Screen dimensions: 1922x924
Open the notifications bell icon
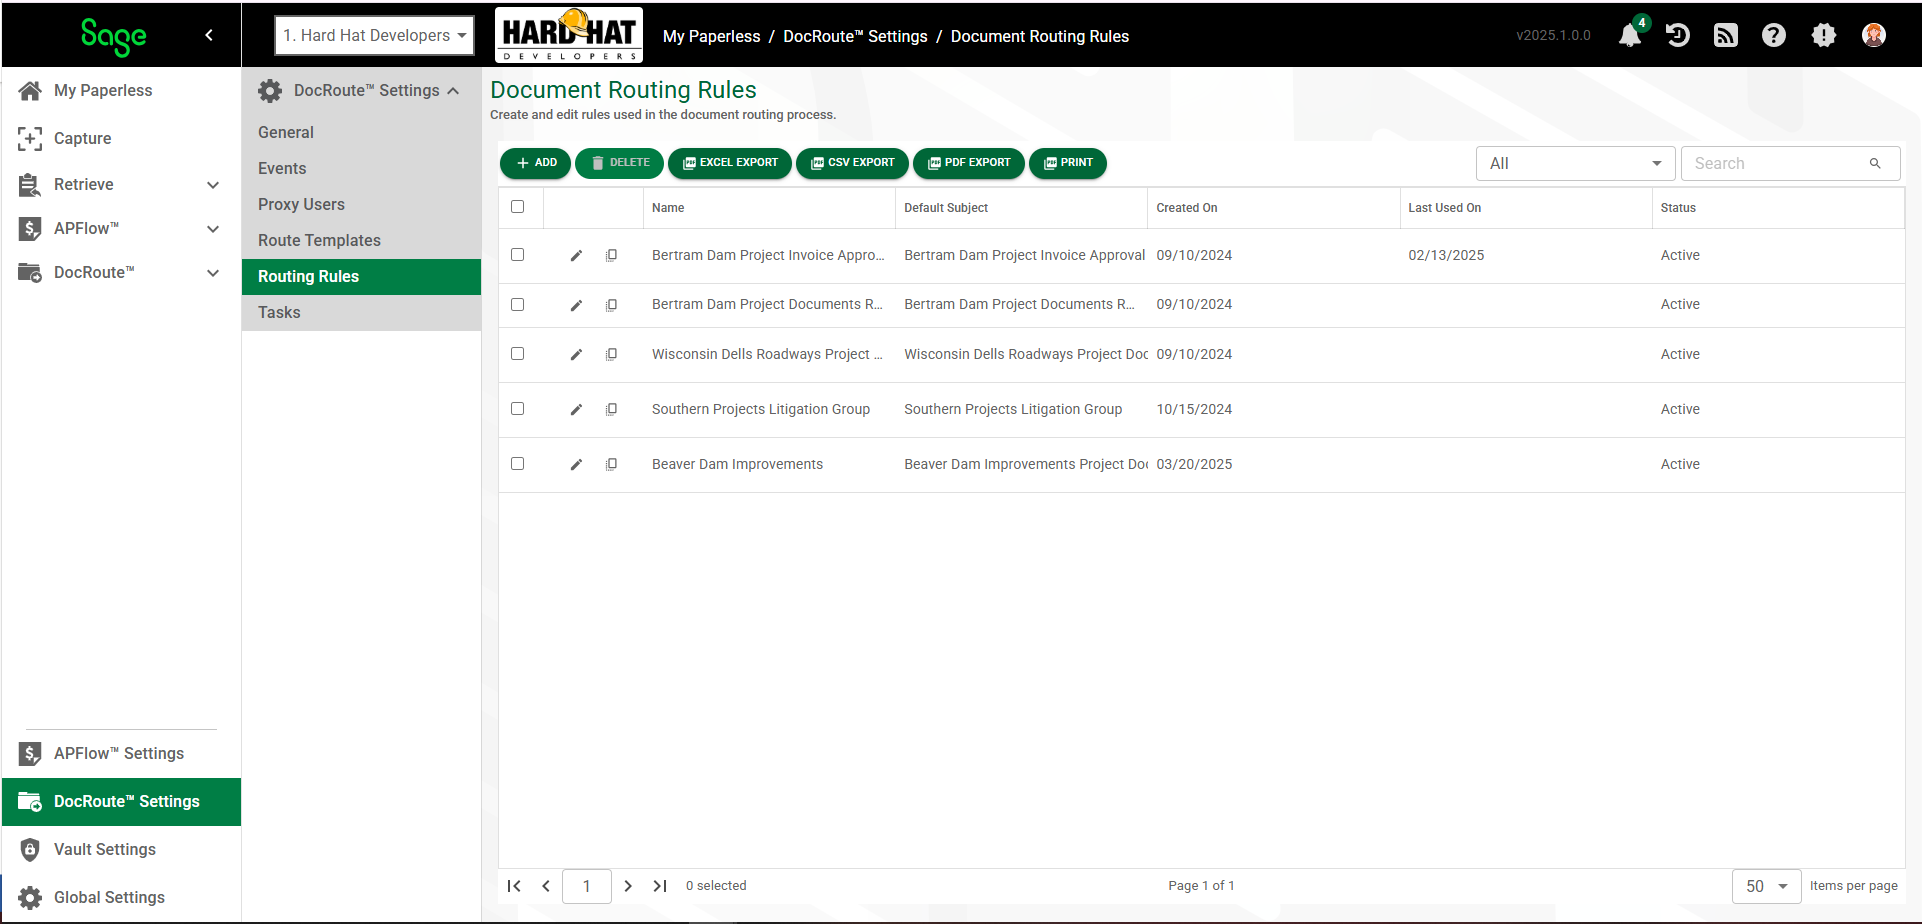click(1630, 35)
